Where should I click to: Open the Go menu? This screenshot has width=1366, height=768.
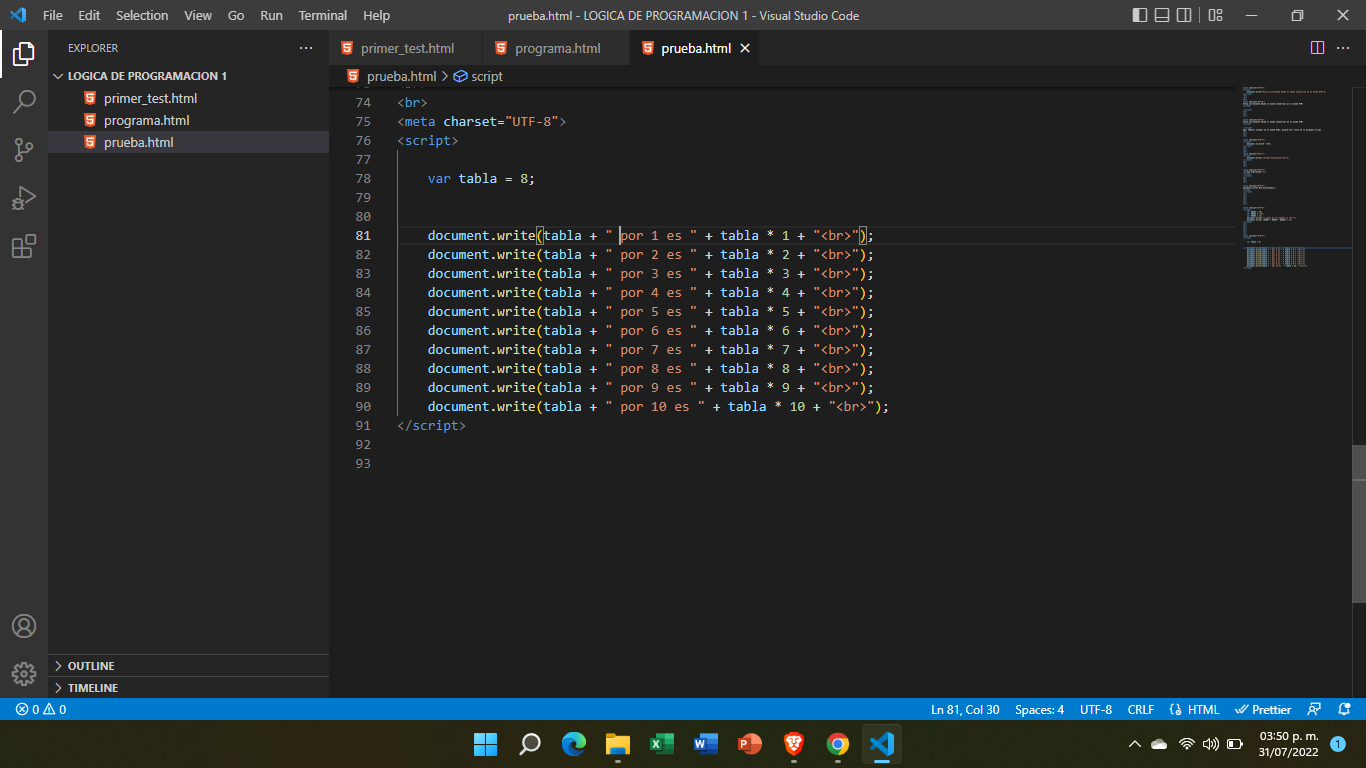(236, 15)
